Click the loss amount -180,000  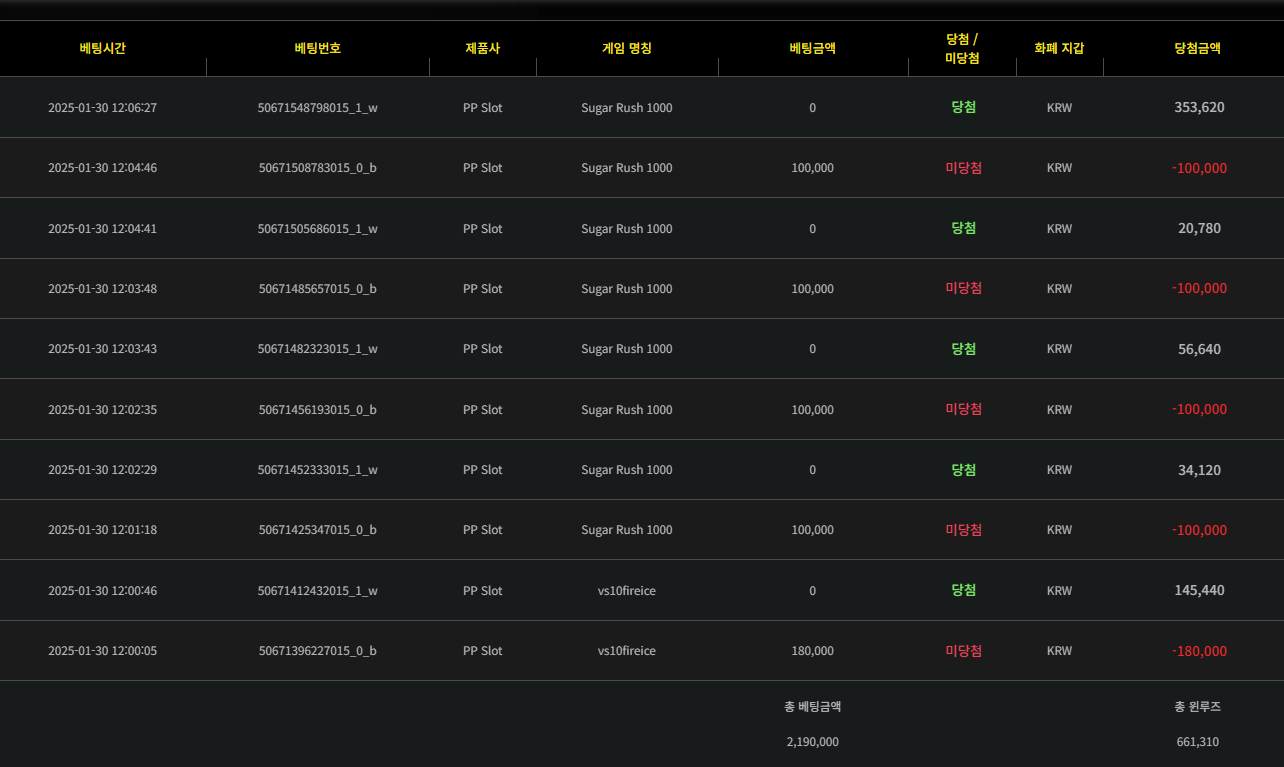1199,651
